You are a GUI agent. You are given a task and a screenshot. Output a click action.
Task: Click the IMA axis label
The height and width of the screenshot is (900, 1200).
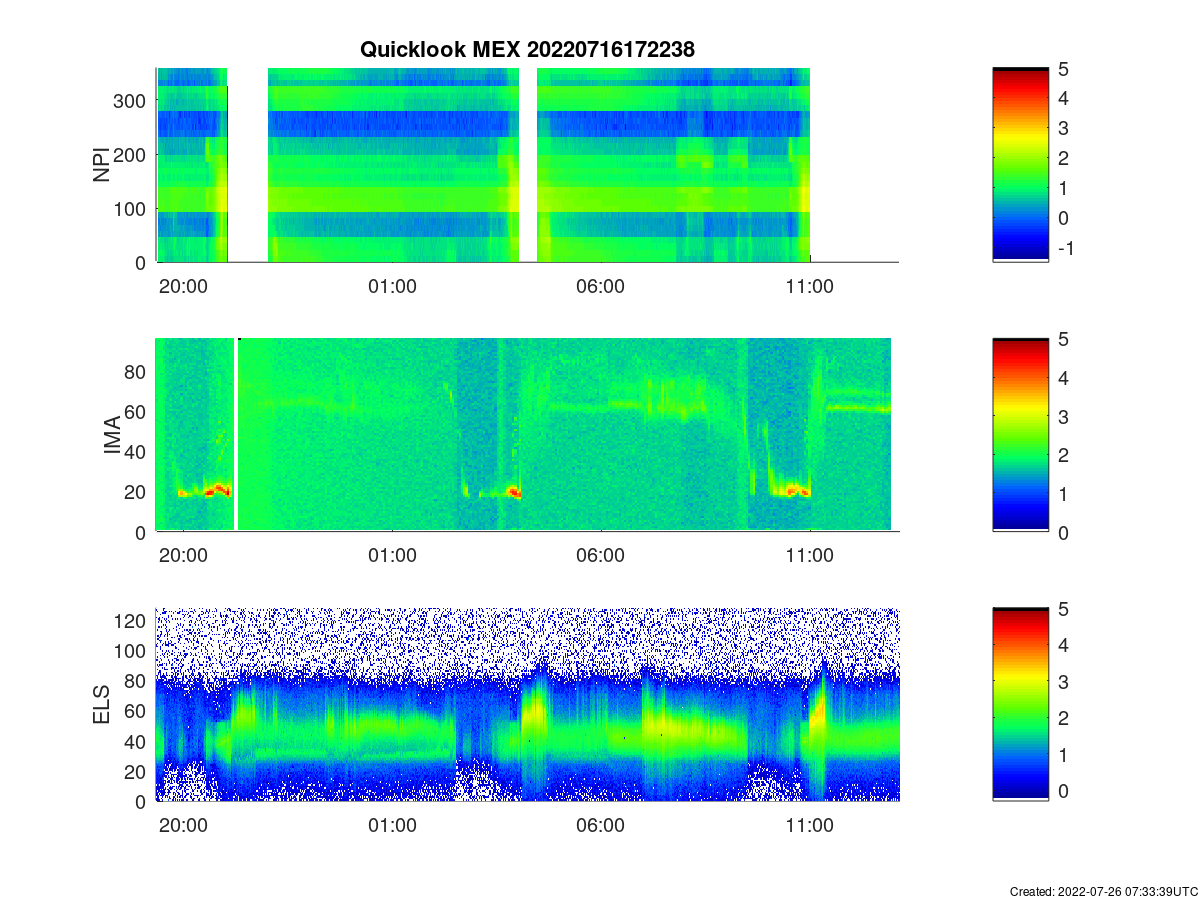112,436
